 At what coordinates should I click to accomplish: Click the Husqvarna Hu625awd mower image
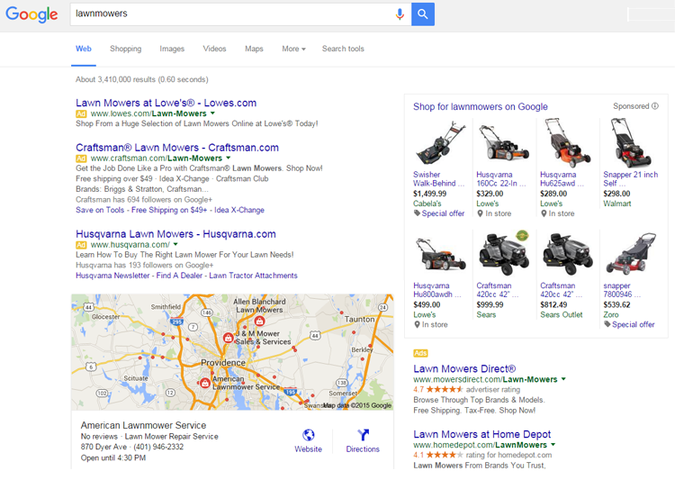coord(567,141)
